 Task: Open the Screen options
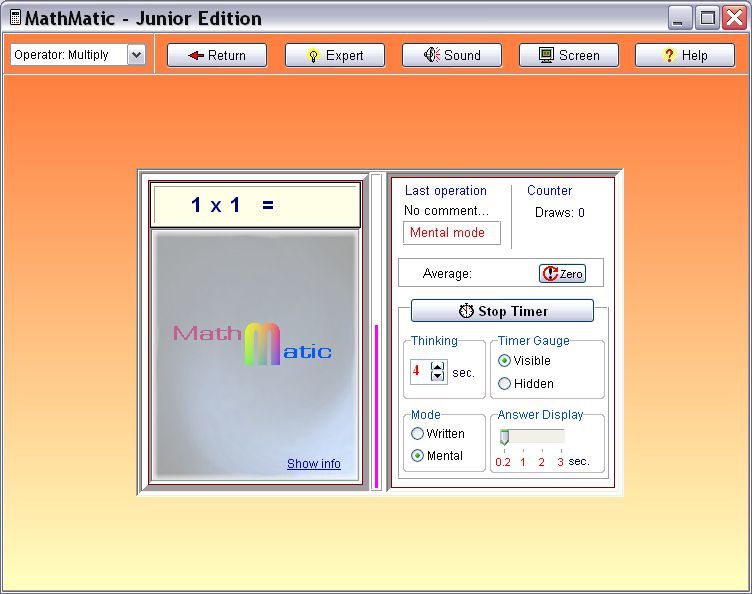pyautogui.click(x=569, y=56)
